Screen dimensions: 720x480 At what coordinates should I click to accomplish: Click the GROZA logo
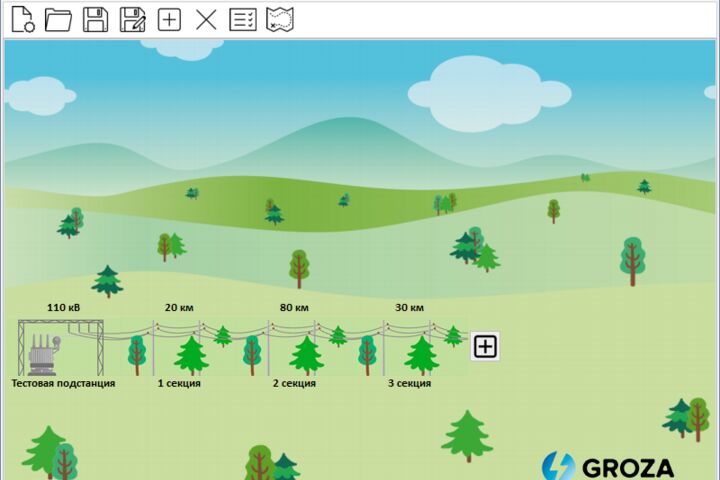(x=608, y=467)
